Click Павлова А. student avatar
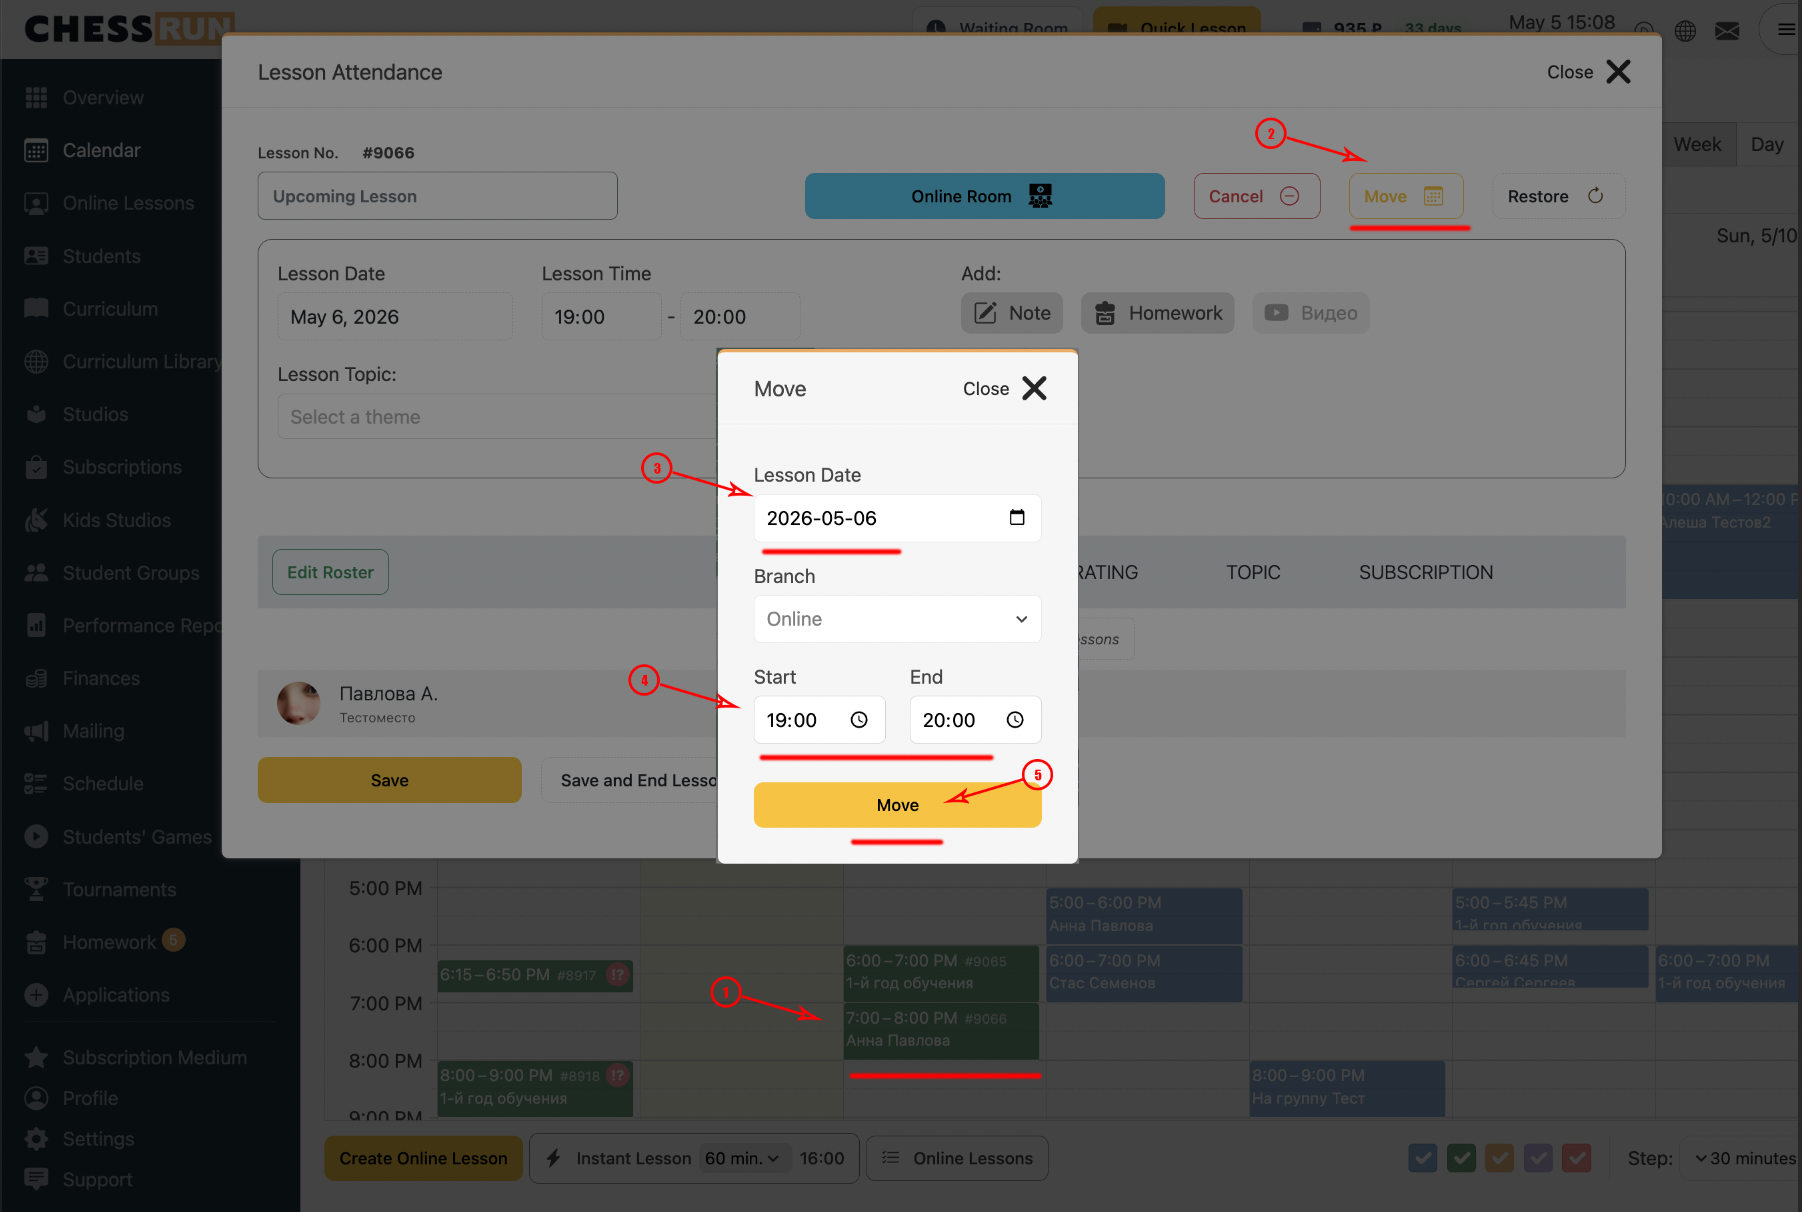This screenshot has height=1212, width=1802. [x=298, y=704]
